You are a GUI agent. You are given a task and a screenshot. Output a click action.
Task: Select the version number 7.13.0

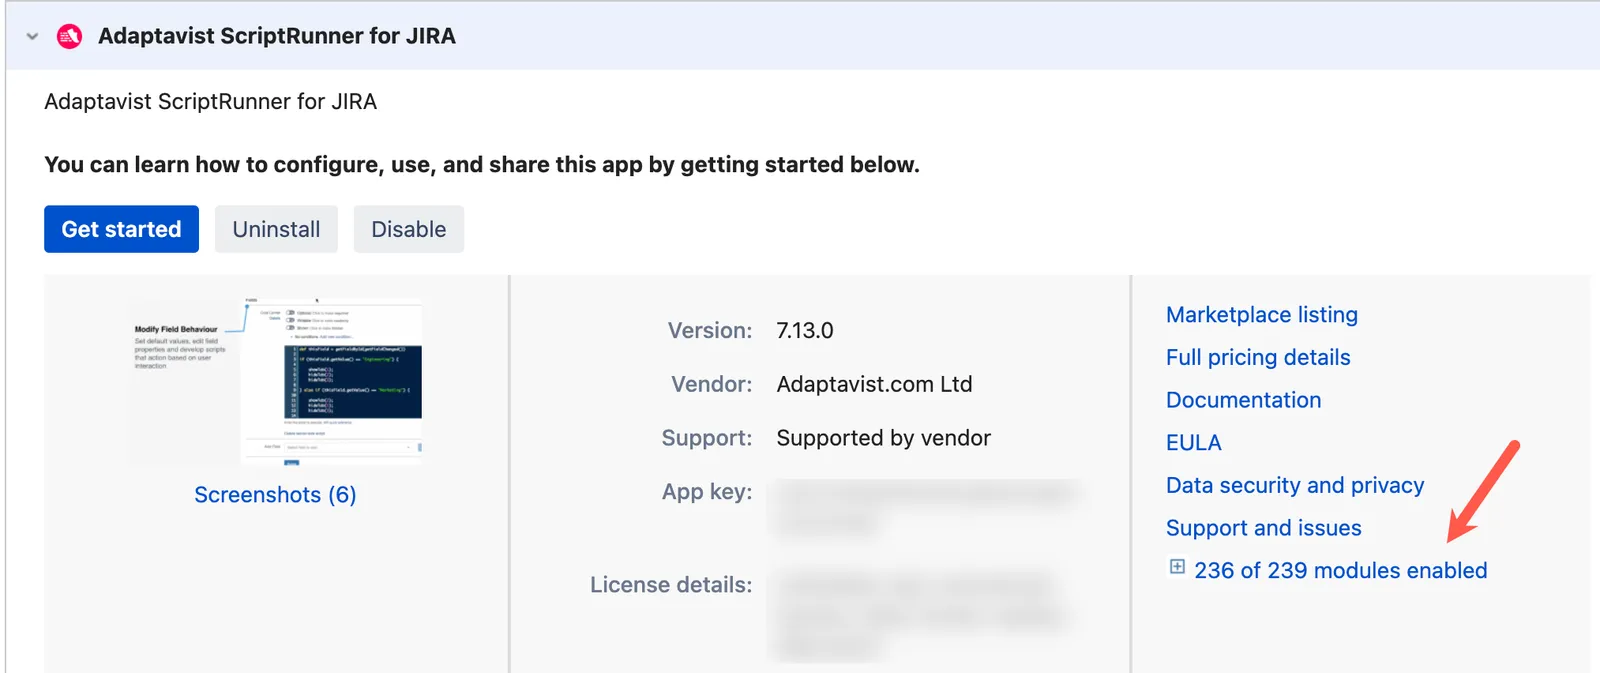[805, 331]
